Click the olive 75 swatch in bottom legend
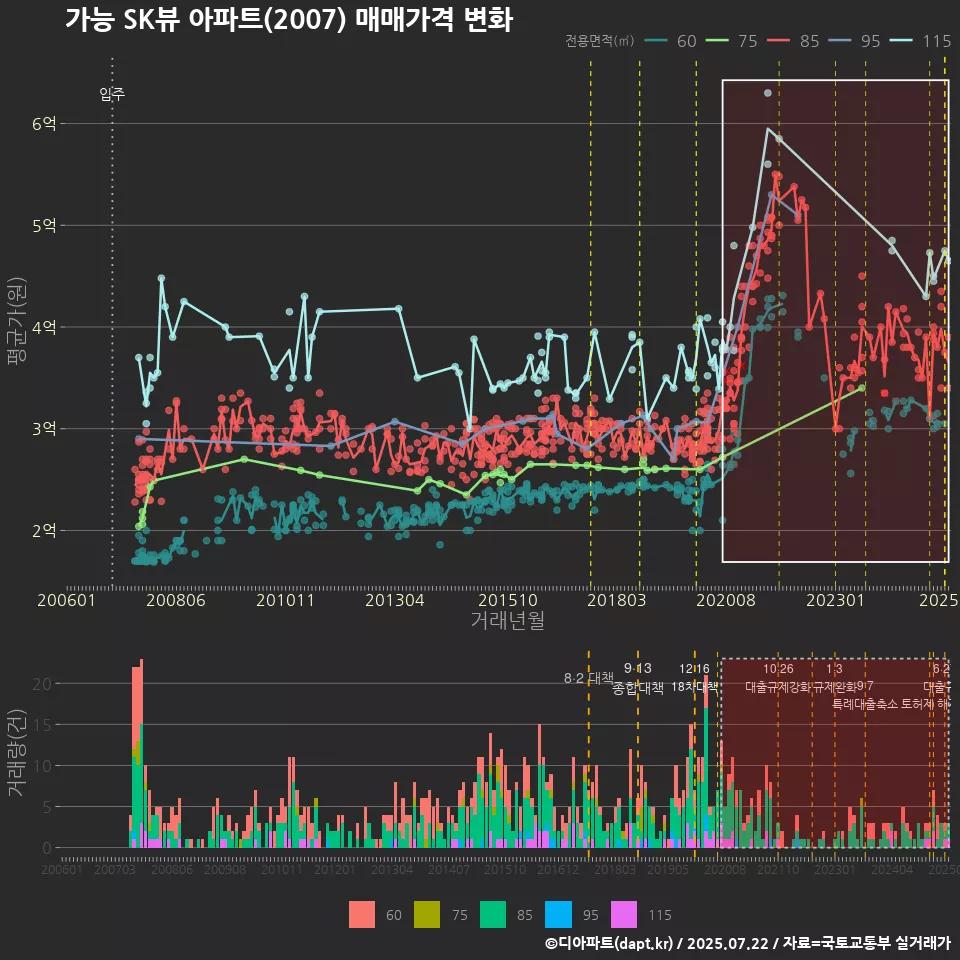This screenshot has width=960, height=960. (427, 915)
